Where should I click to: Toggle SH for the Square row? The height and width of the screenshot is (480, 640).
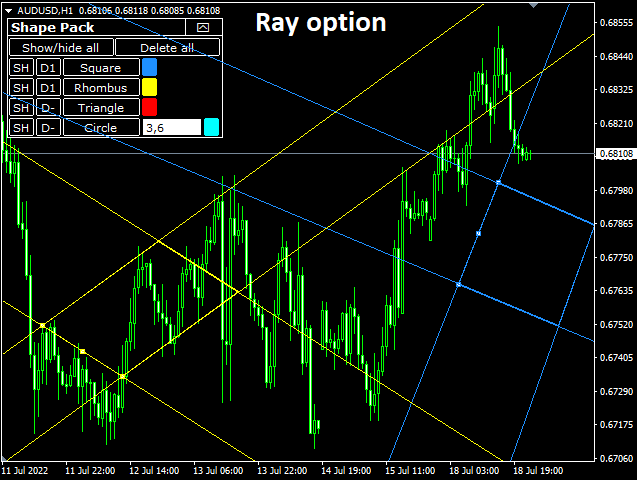pos(21,67)
